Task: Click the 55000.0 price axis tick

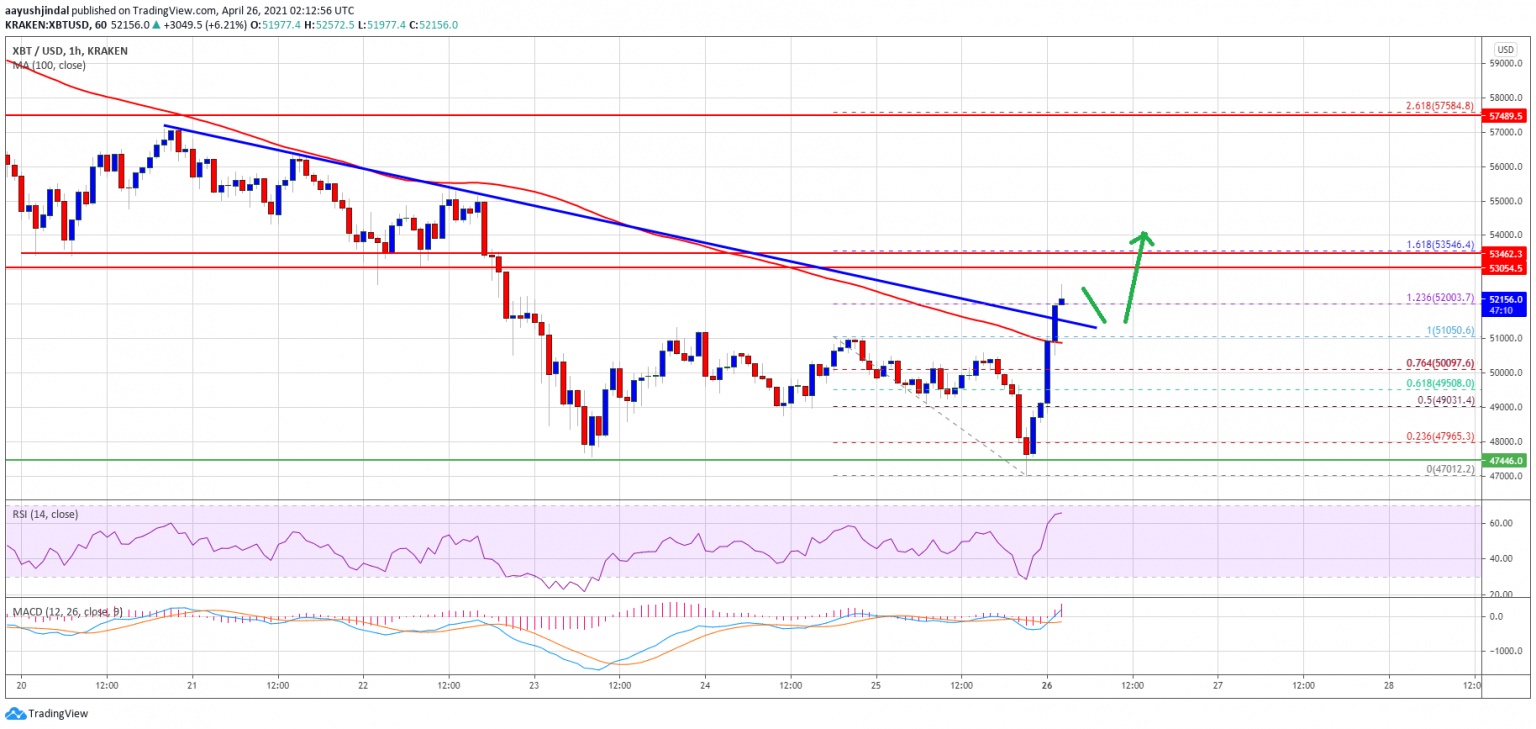Action: click(1508, 201)
